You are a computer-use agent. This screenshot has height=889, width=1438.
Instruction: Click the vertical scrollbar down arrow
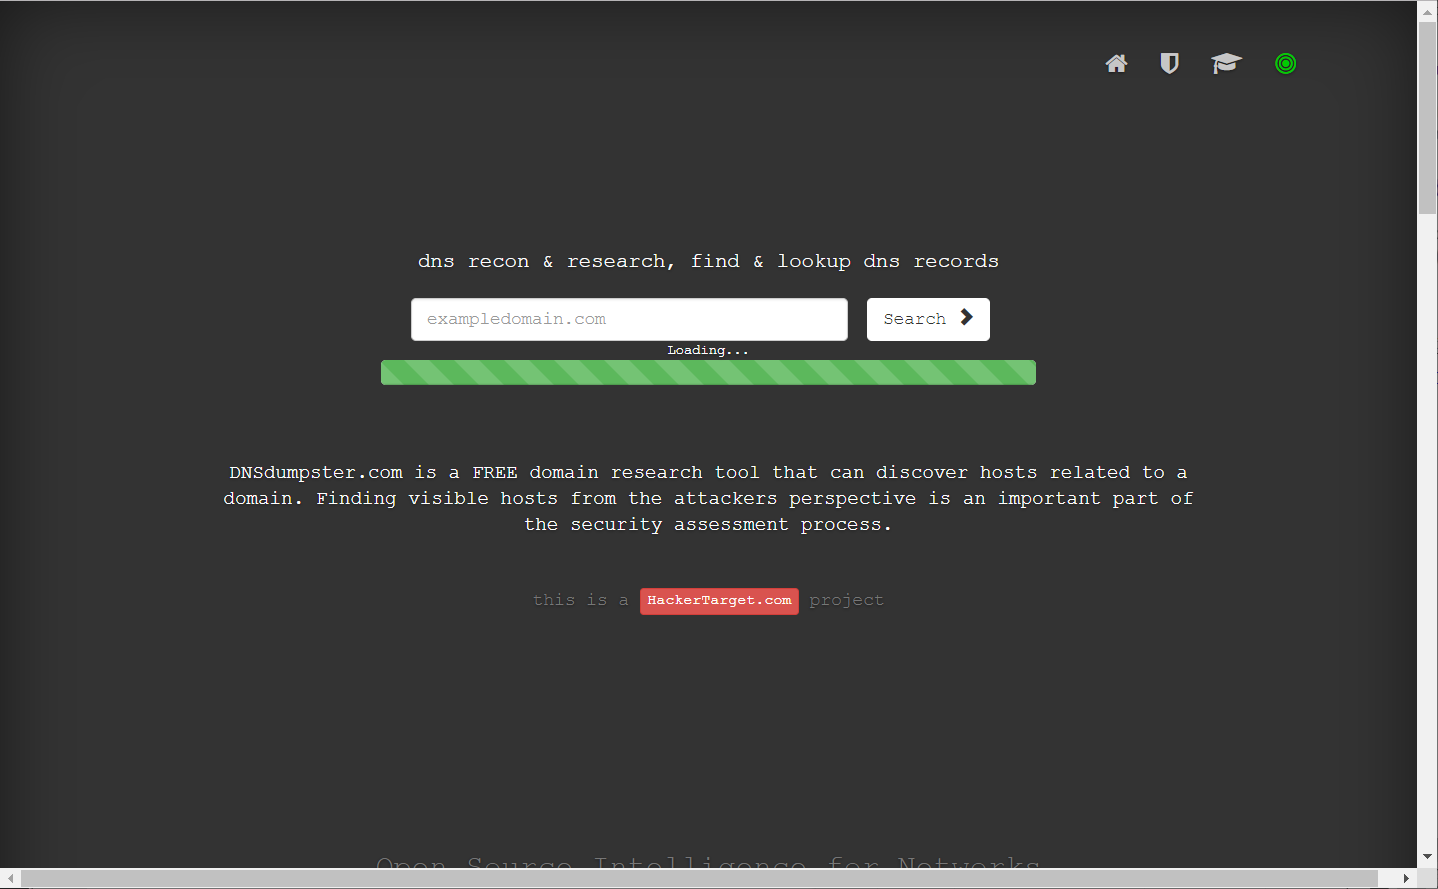(1427, 857)
